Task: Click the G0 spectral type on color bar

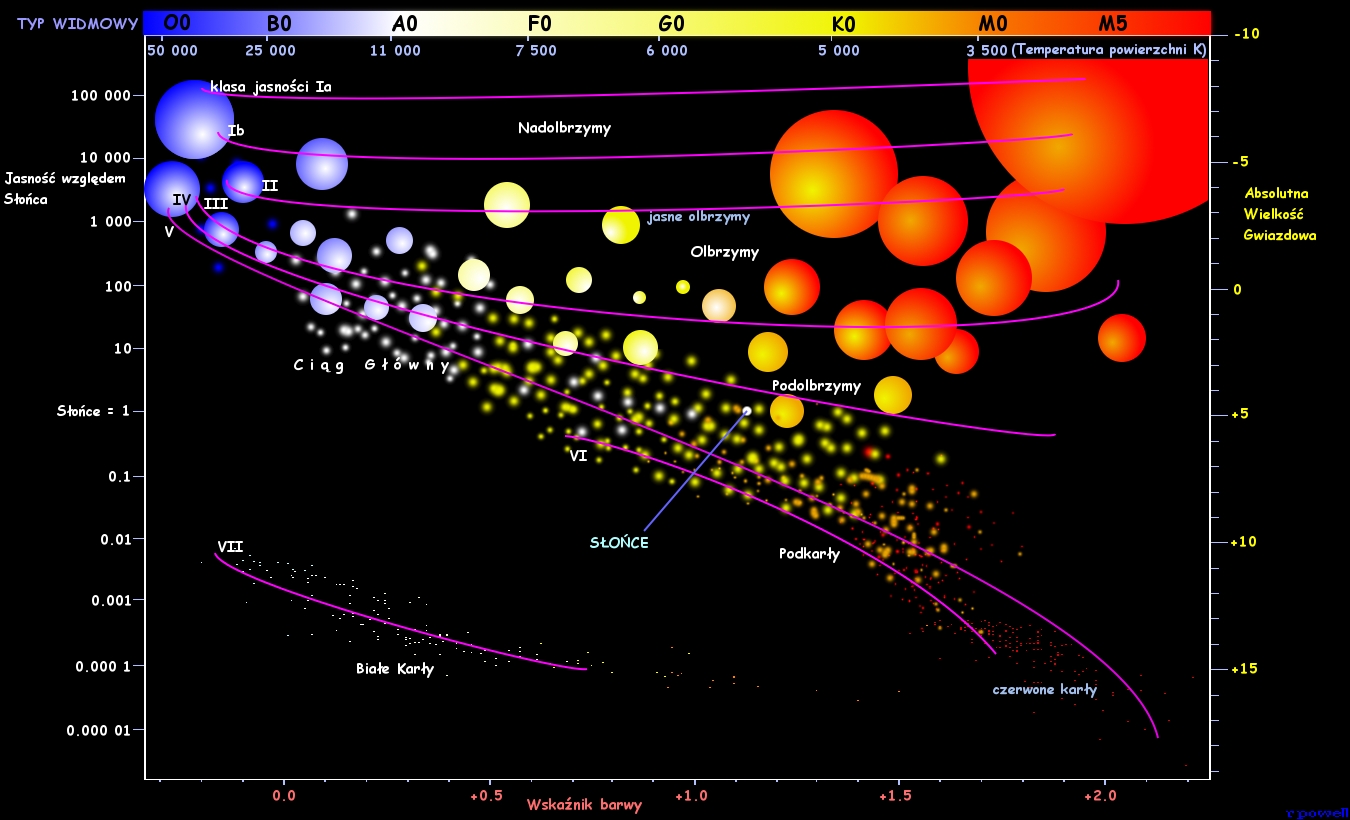Action: (672, 23)
